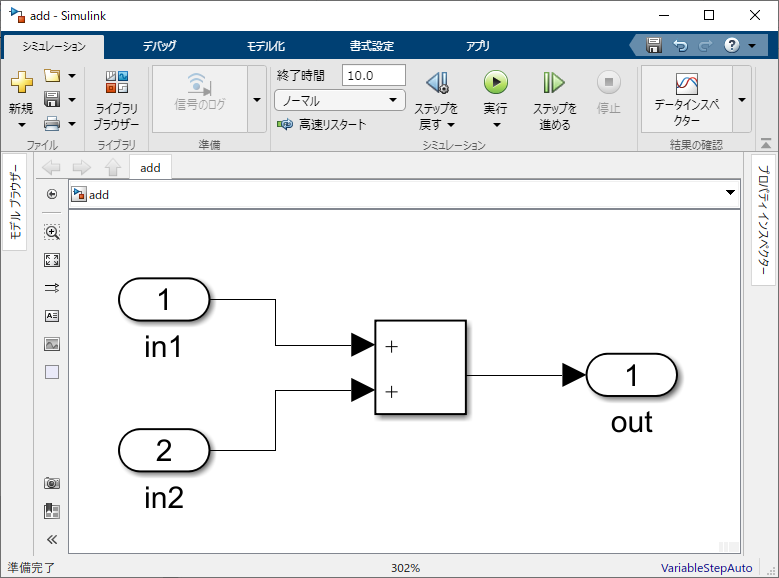779x578 pixels.
Task: Expand the Step Back dropdown arrow
Action: pyautogui.click(x=451, y=125)
